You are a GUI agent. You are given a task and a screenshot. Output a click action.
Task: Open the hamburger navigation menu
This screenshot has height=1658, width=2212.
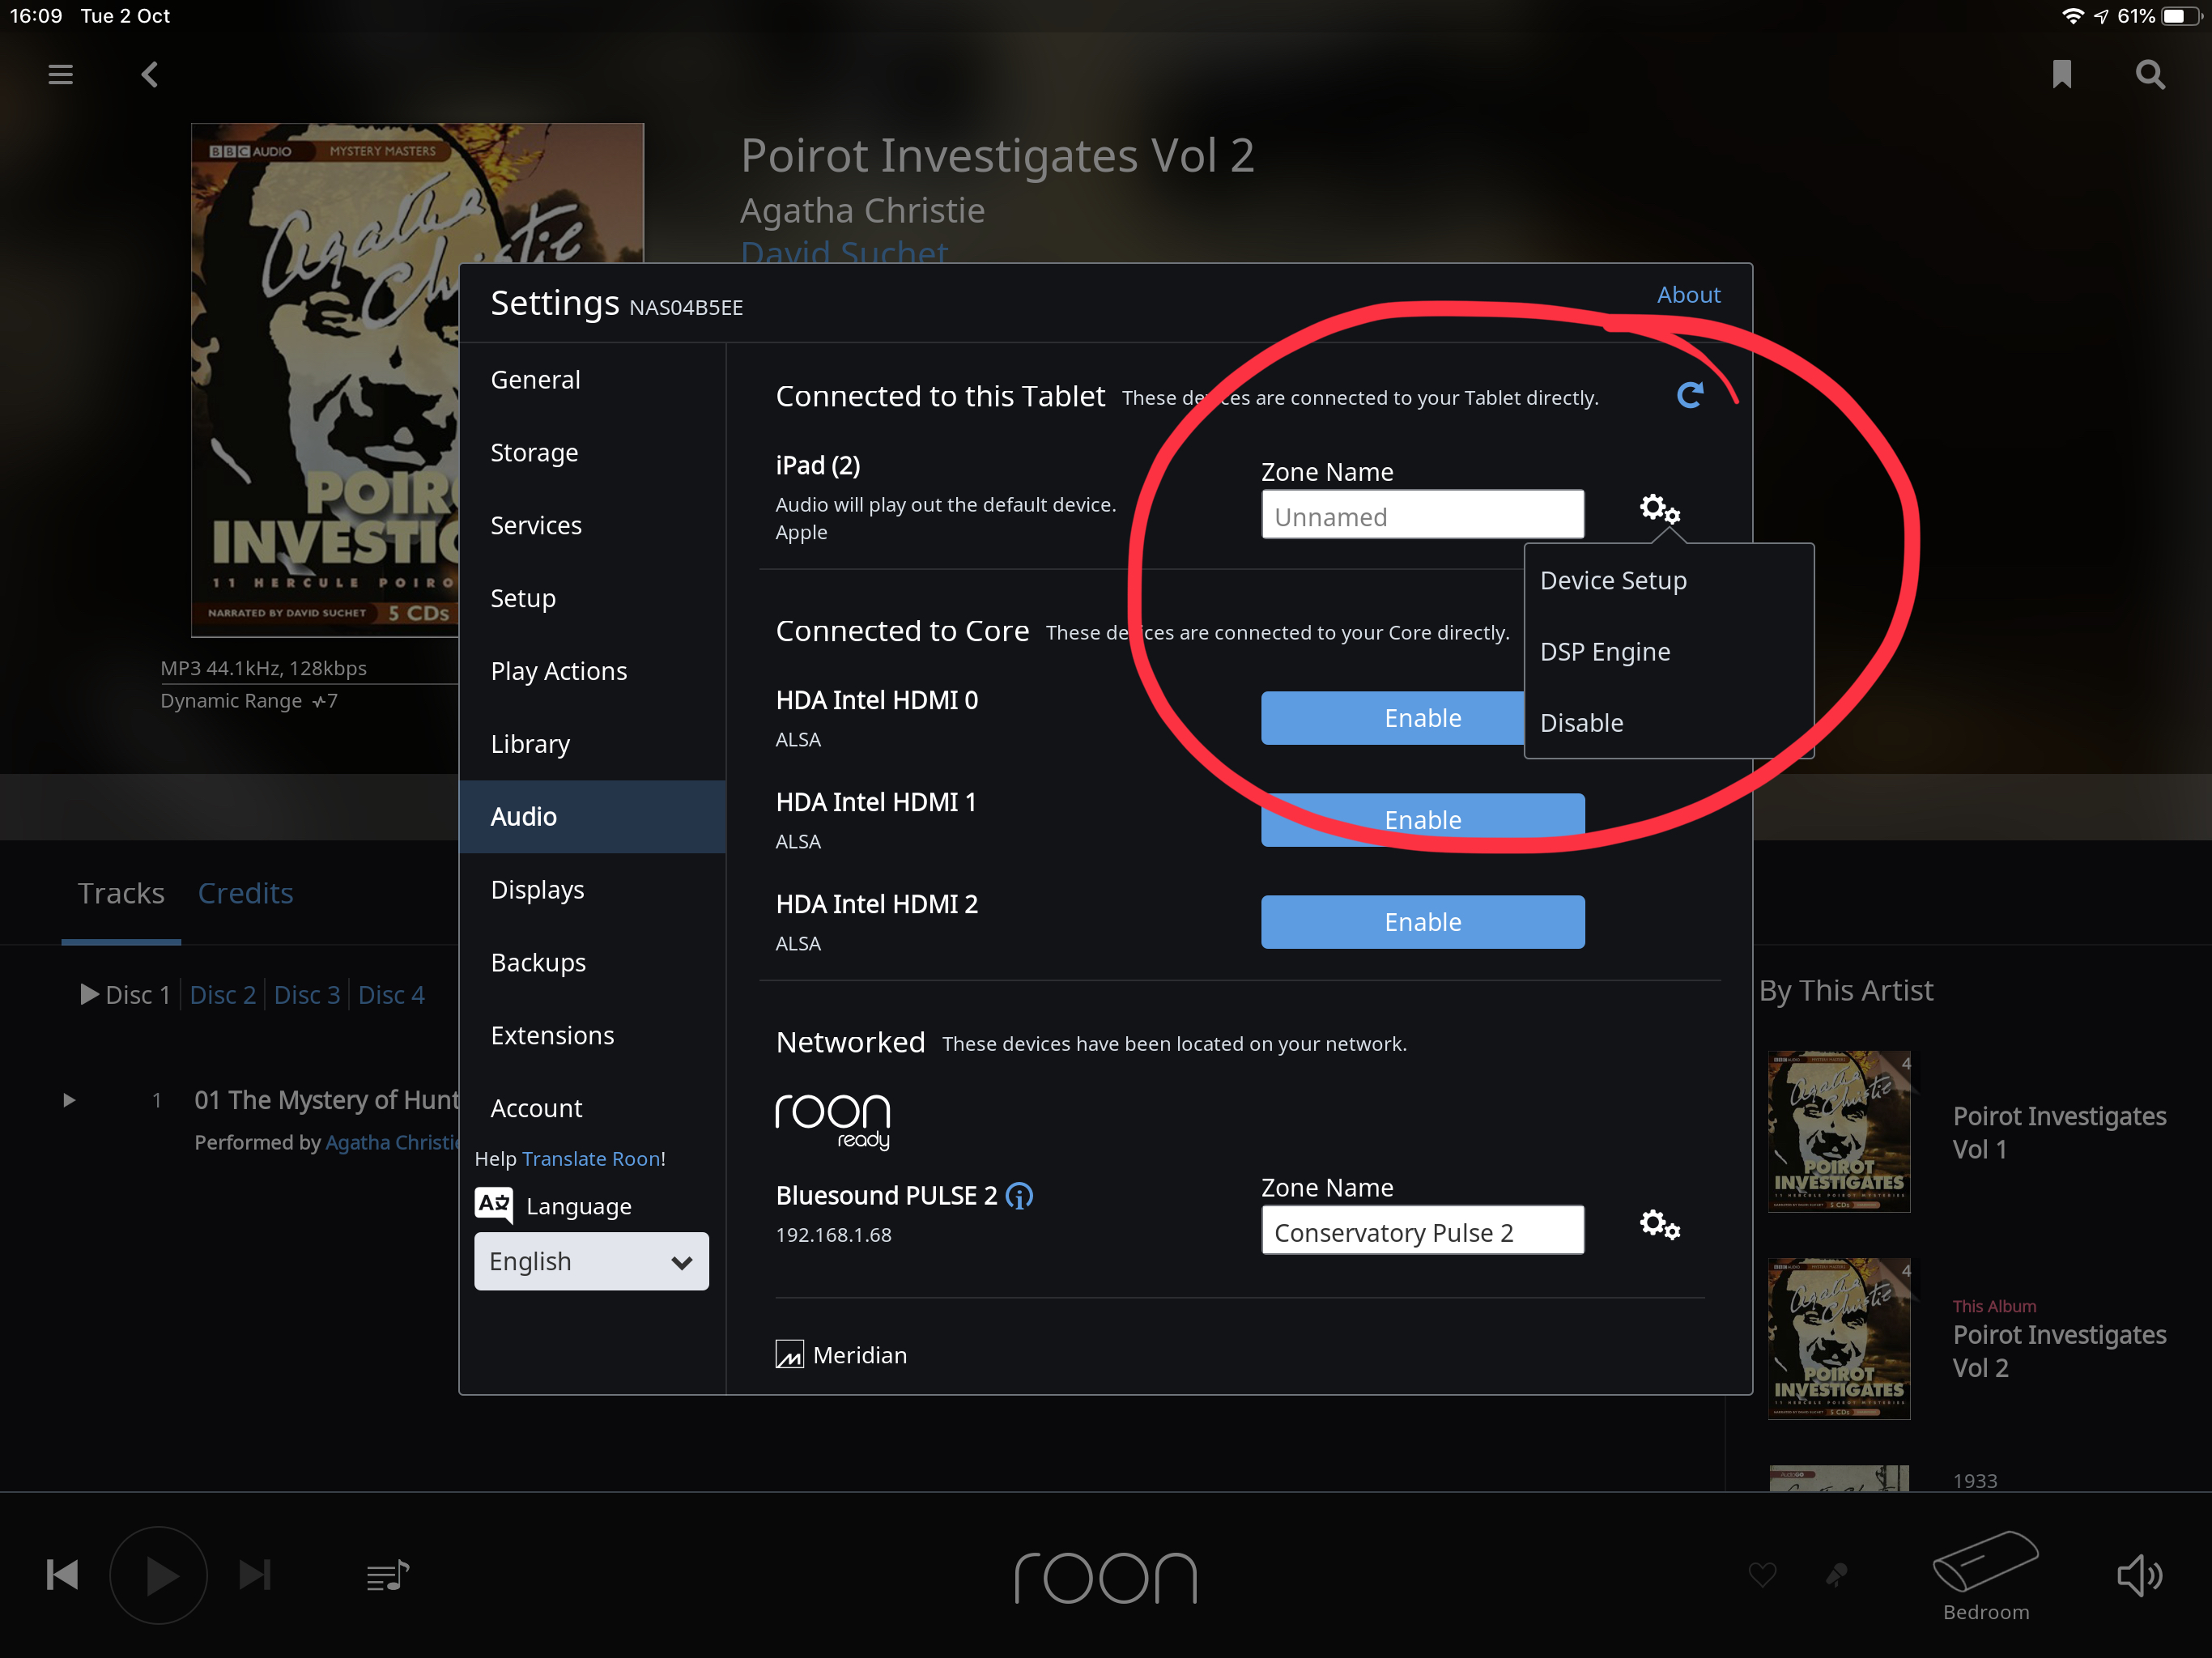click(x=60, y=74)
